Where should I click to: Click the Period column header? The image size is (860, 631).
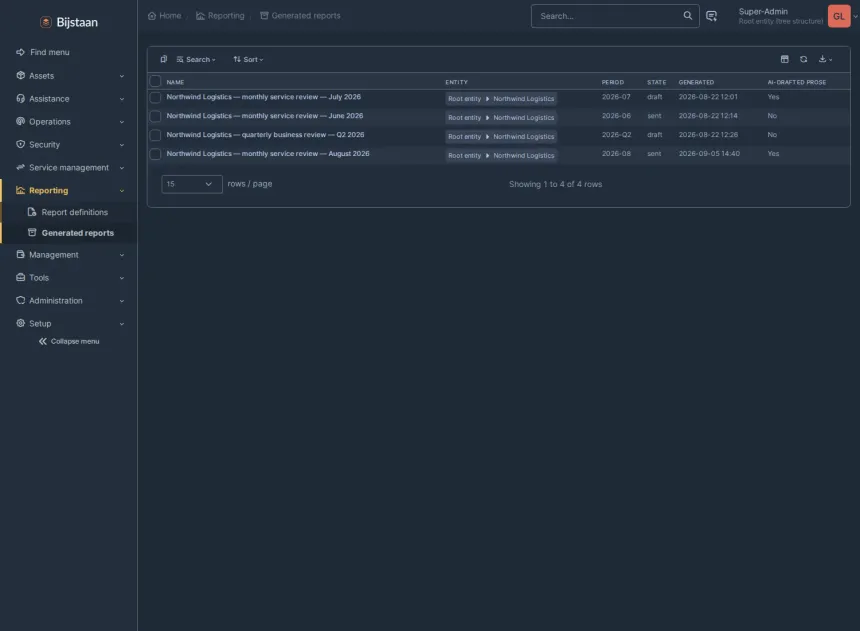[613, 82]
